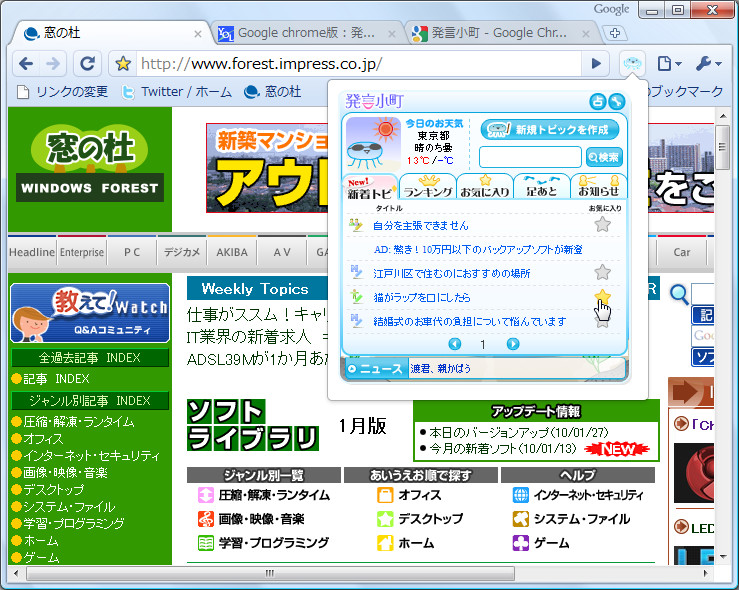Close the 窓の杜 tab
Viewport: 739px width, 590px height.
(198, 34)
